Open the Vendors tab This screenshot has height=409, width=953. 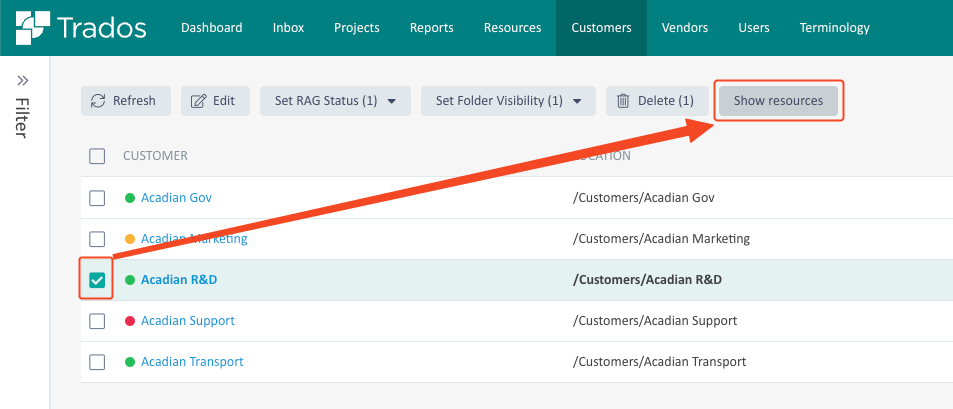coord(685,28)
